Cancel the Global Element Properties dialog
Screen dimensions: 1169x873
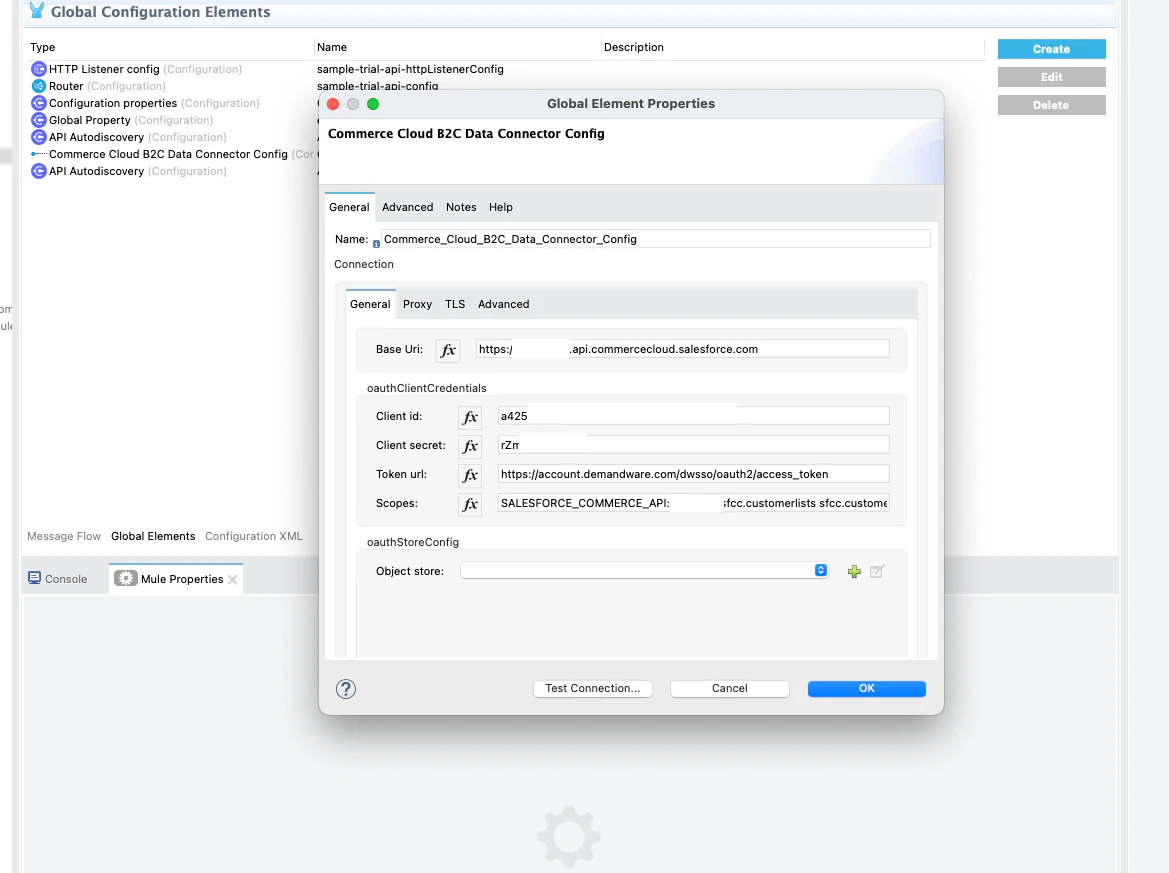[729, 689]
